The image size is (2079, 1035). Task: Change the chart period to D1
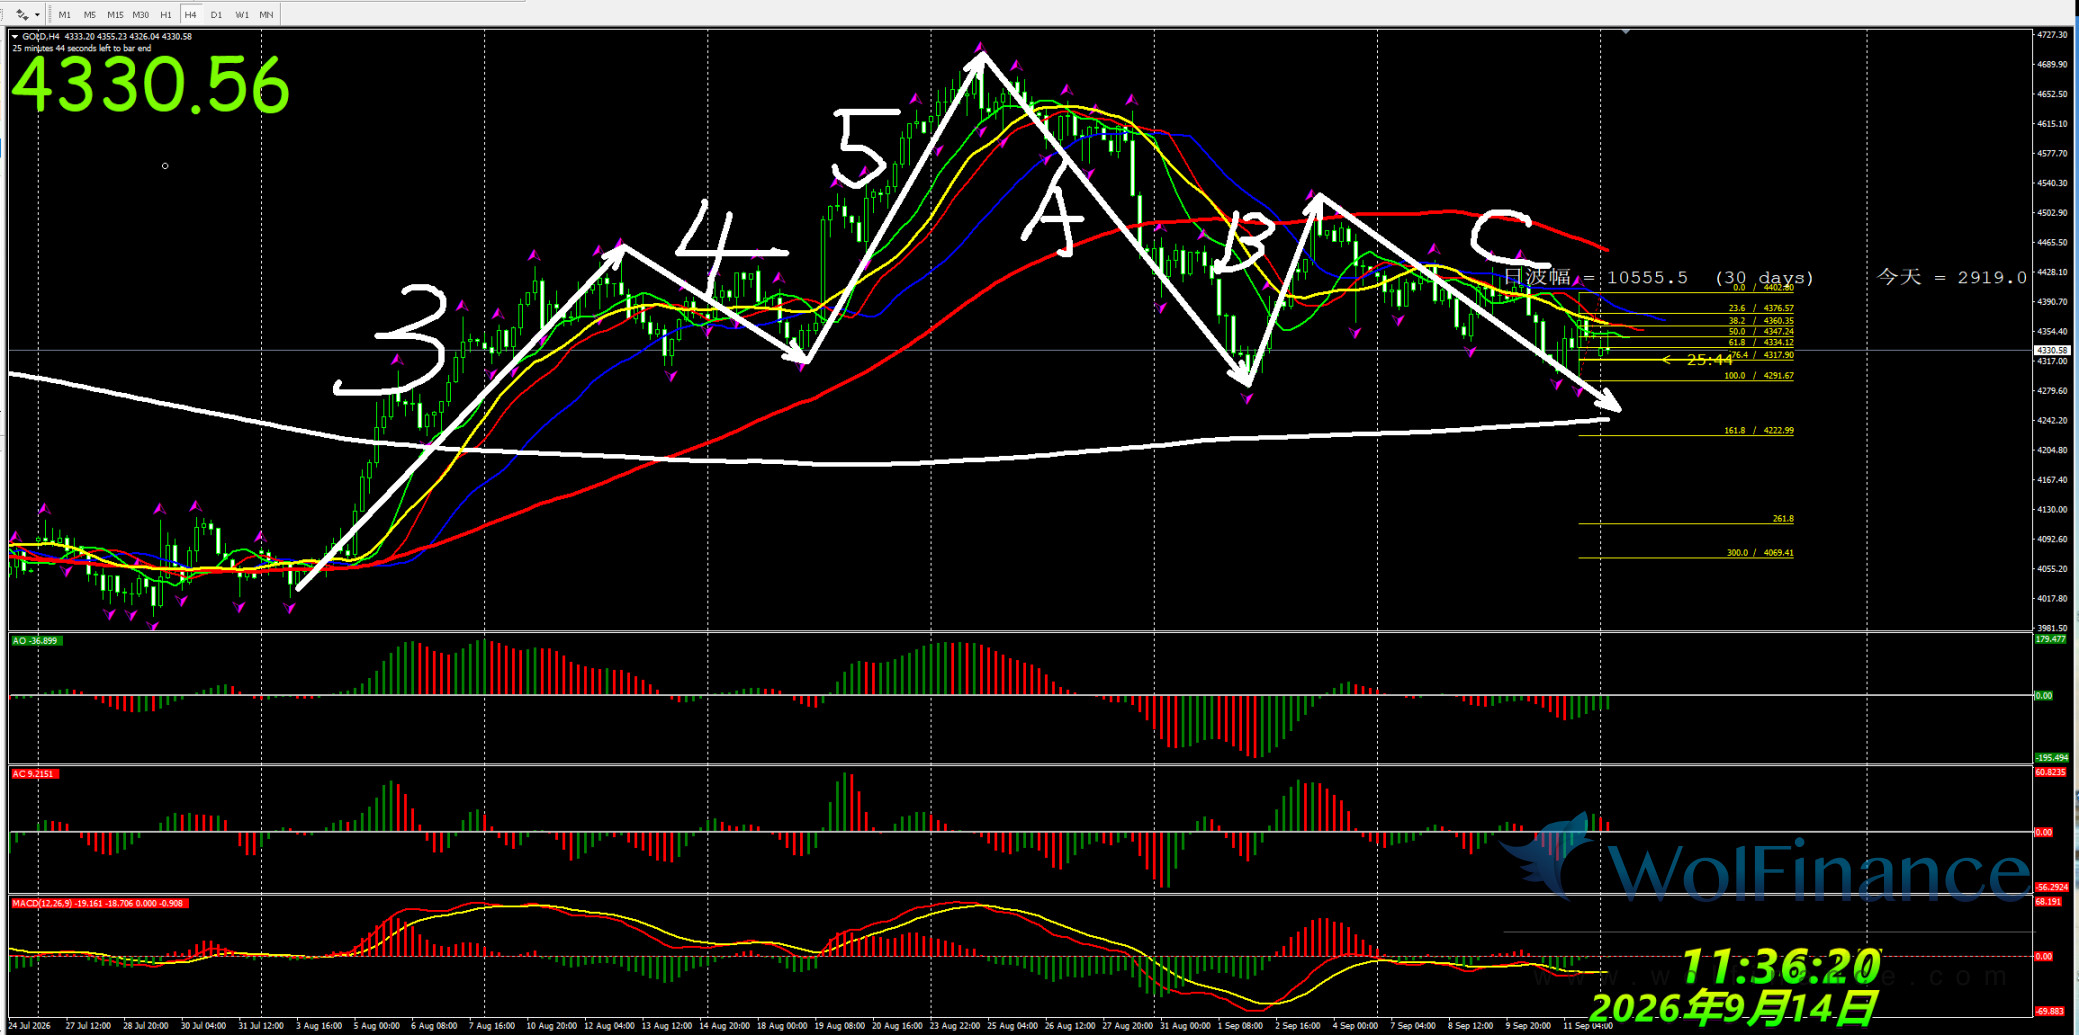(216, 14)
